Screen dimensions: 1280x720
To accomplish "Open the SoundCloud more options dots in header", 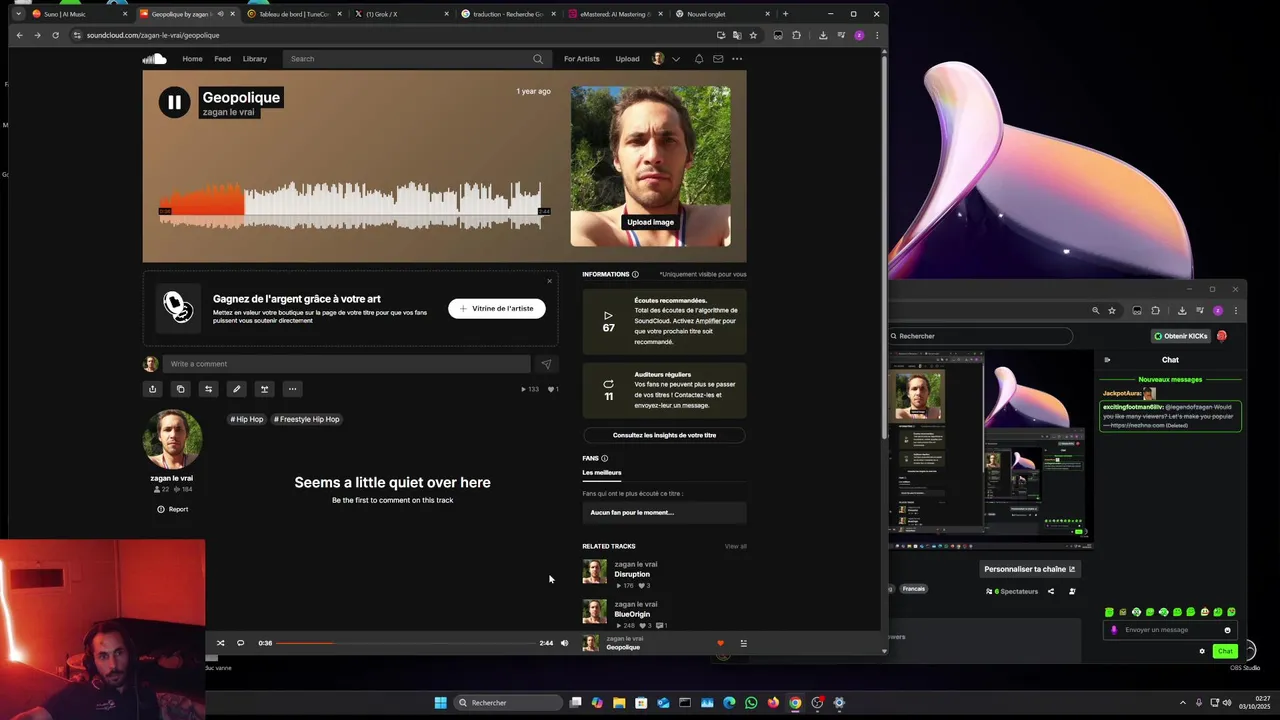I will pyautogui.click(x=737, y=59).
